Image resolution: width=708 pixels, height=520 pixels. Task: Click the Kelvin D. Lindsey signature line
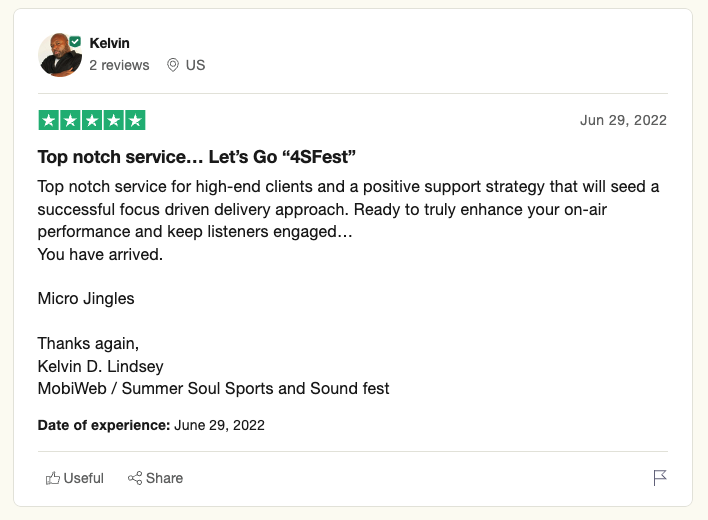tap(101, 366)
